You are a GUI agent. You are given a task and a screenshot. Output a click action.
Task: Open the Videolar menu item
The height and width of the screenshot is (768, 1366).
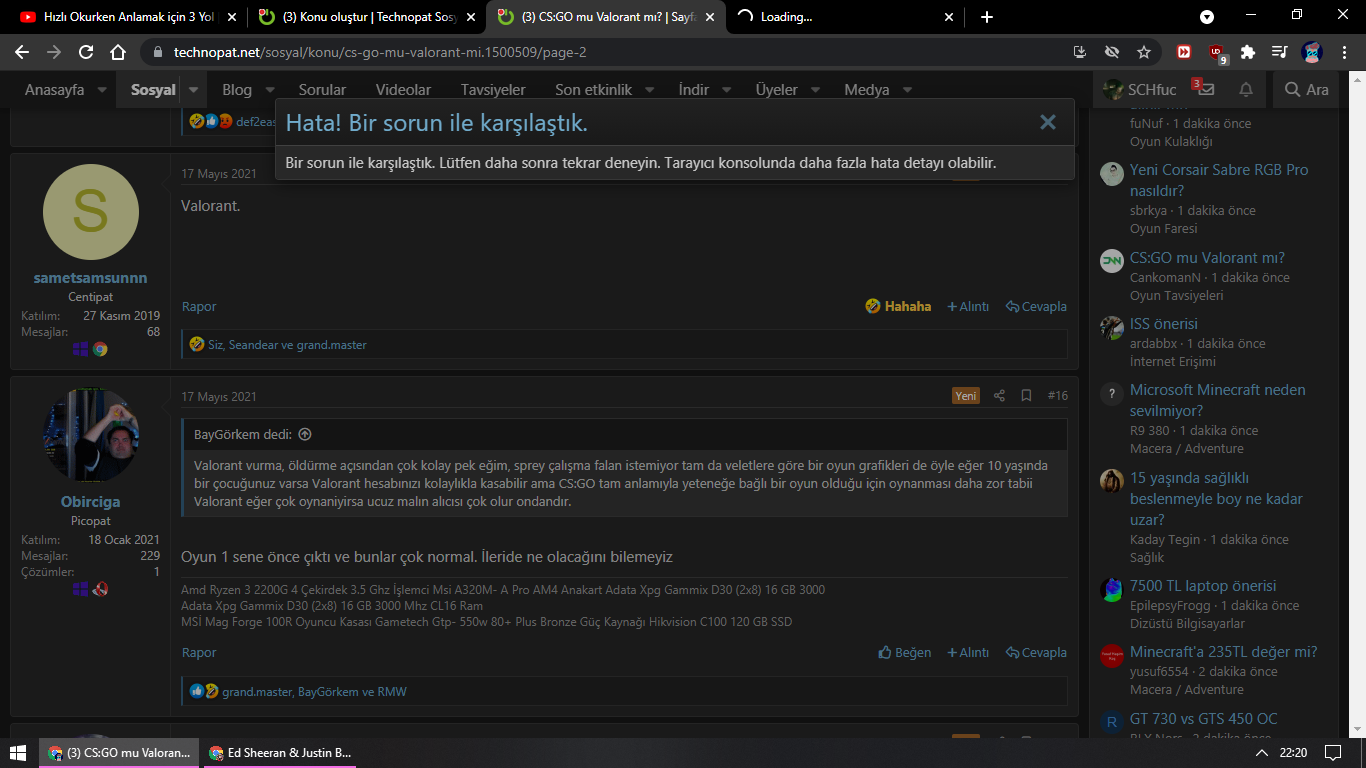coord(403,90)
